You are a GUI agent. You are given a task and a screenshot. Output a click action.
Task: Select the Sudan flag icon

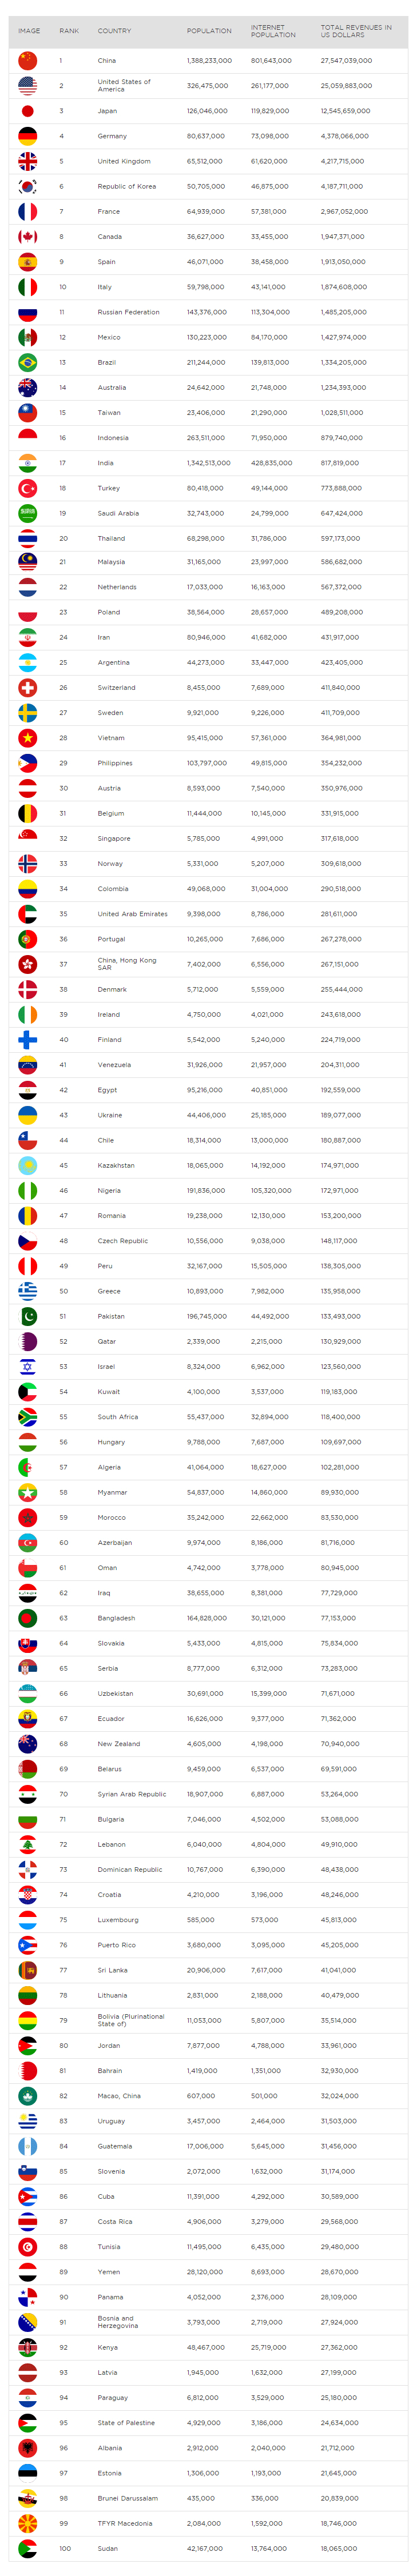(28, 2548)
